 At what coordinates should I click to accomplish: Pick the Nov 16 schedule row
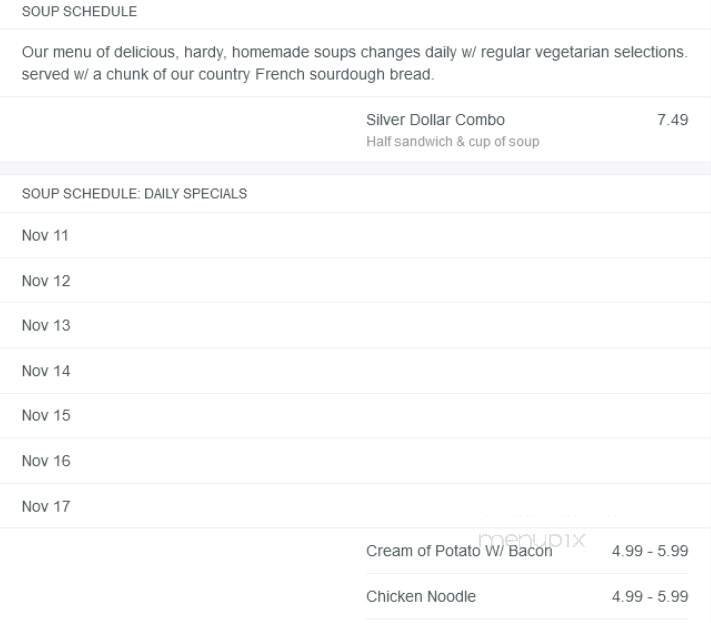pyautogui.click(x=46, y=461)
